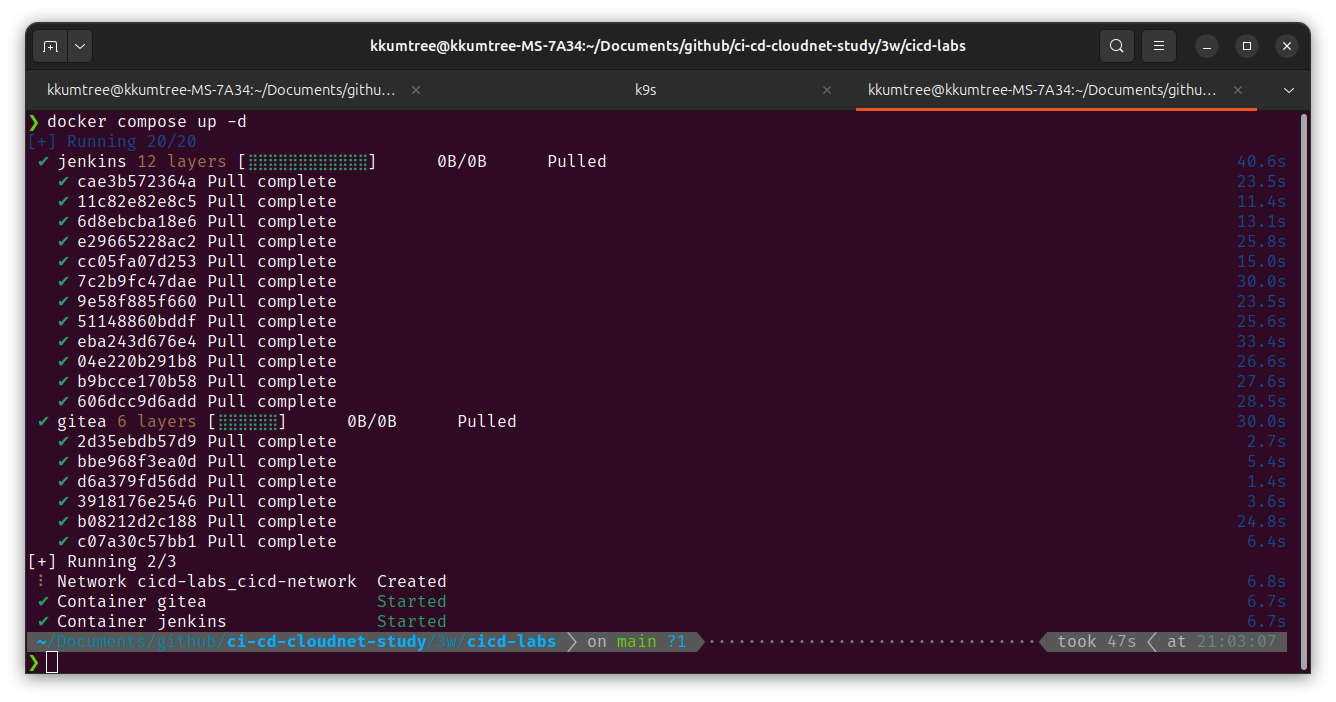Click the terminal vertical scrollbar

point(1303,391)
